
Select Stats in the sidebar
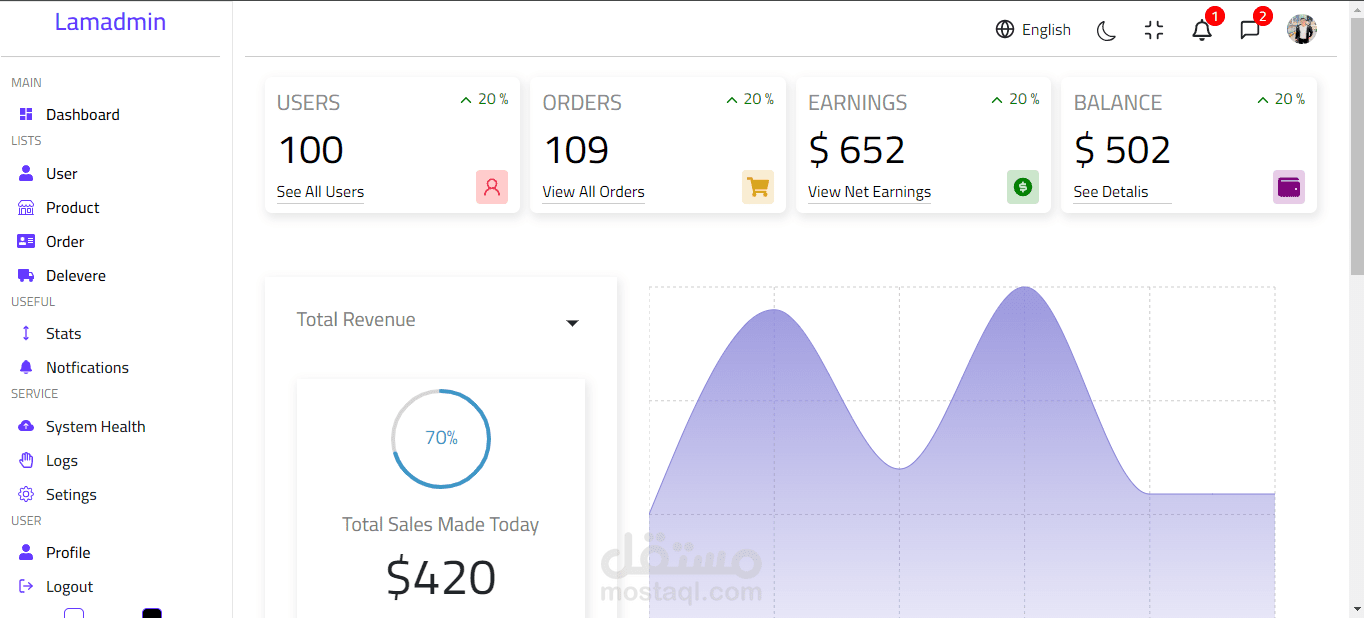64,334
